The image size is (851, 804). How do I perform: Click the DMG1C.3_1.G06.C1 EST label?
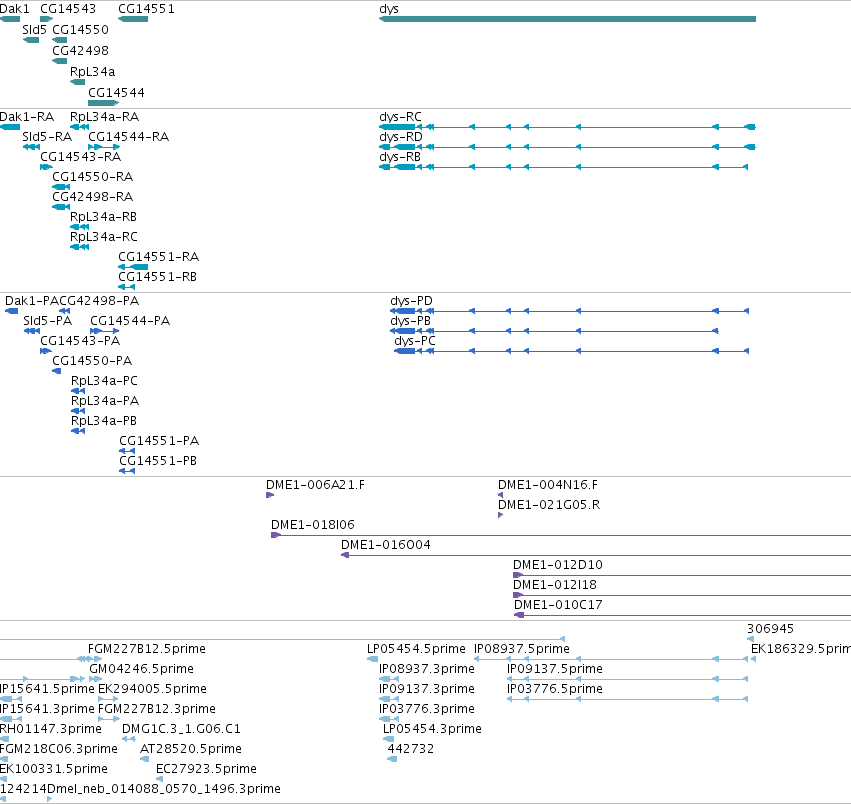[x=181, y=729]
